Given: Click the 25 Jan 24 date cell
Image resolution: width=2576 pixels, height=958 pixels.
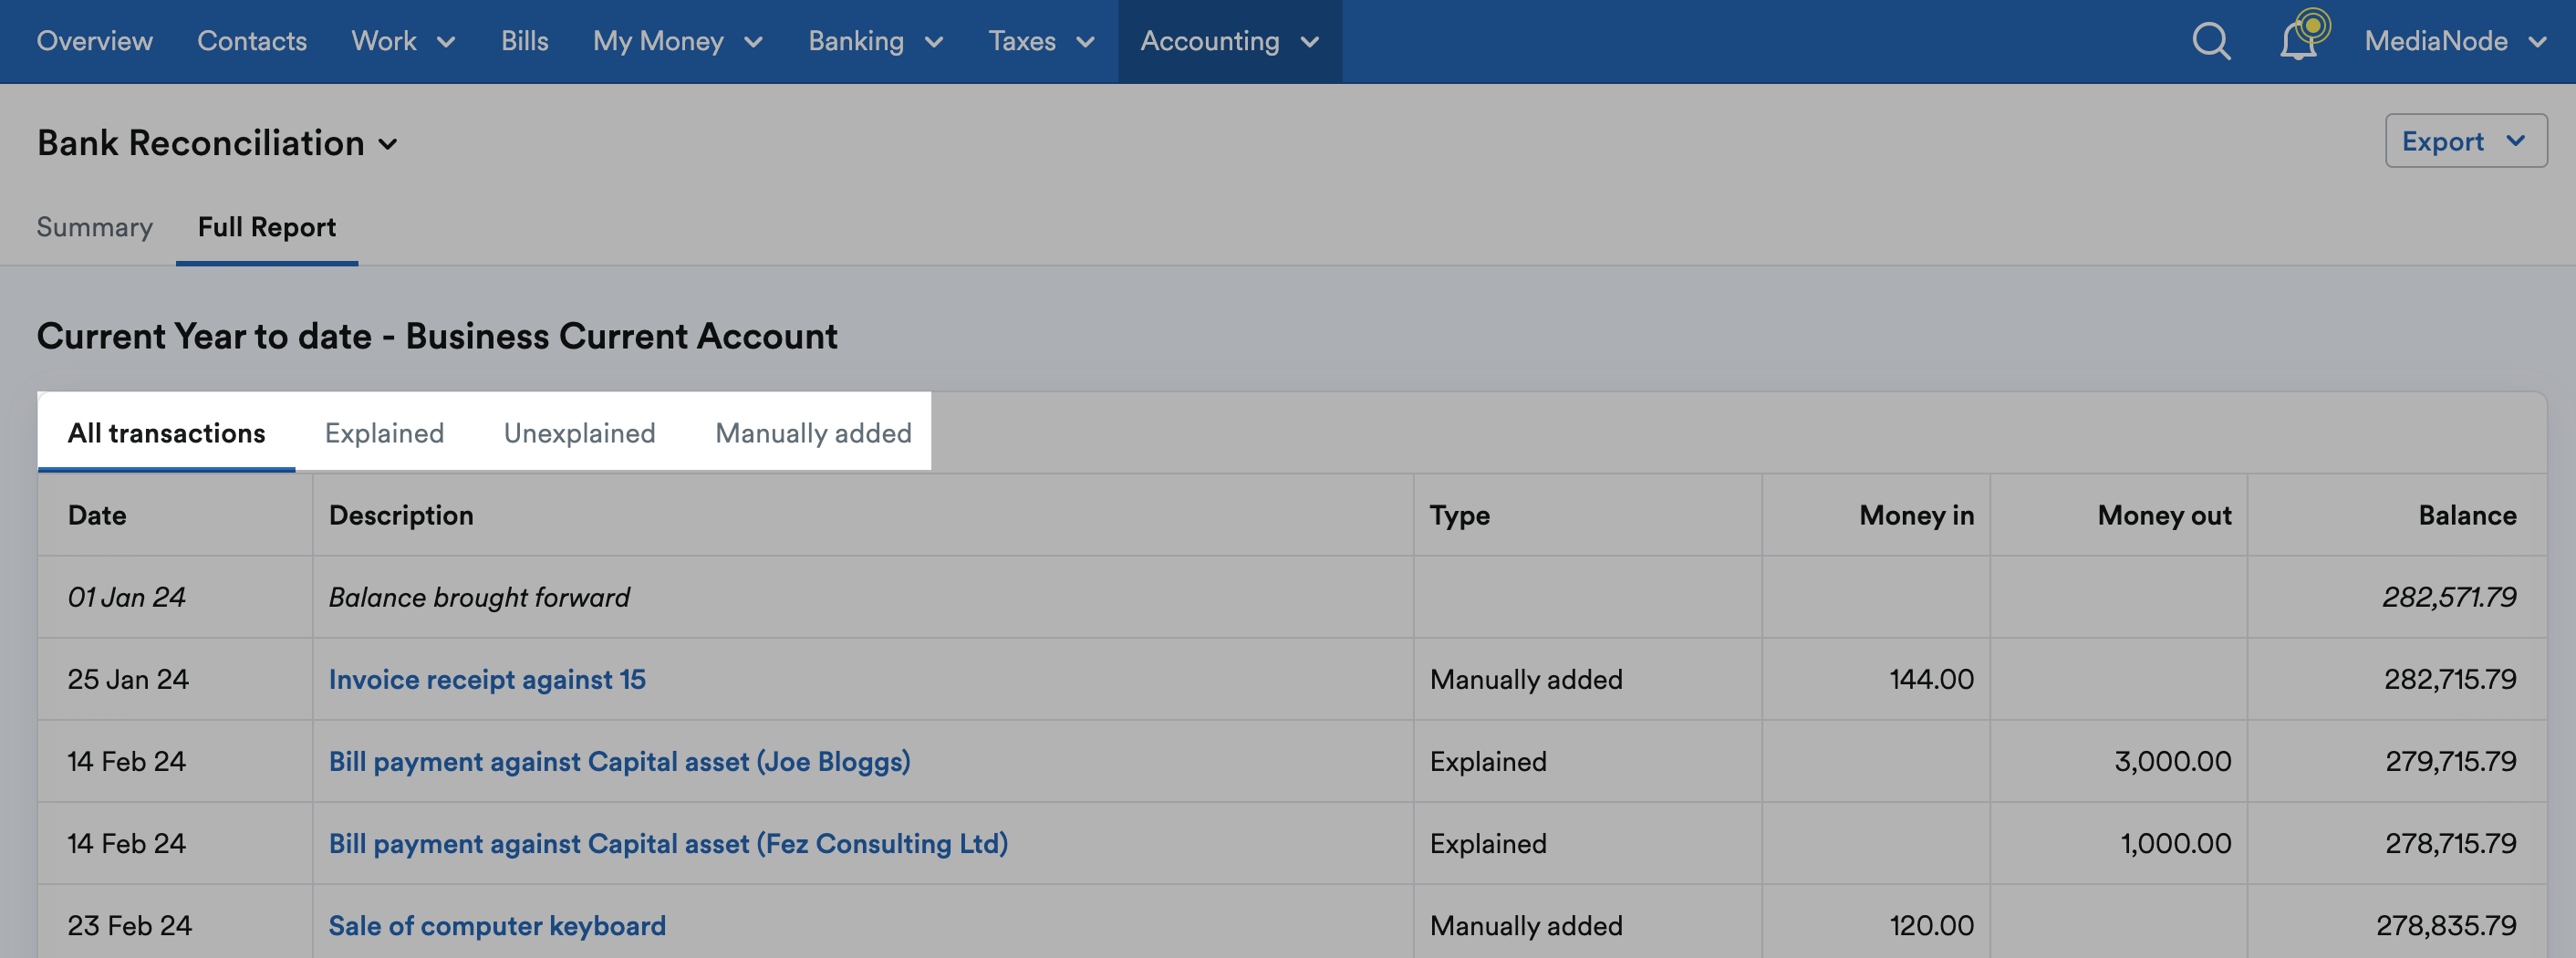Looking at the screenshot, I should click(128, 679).
